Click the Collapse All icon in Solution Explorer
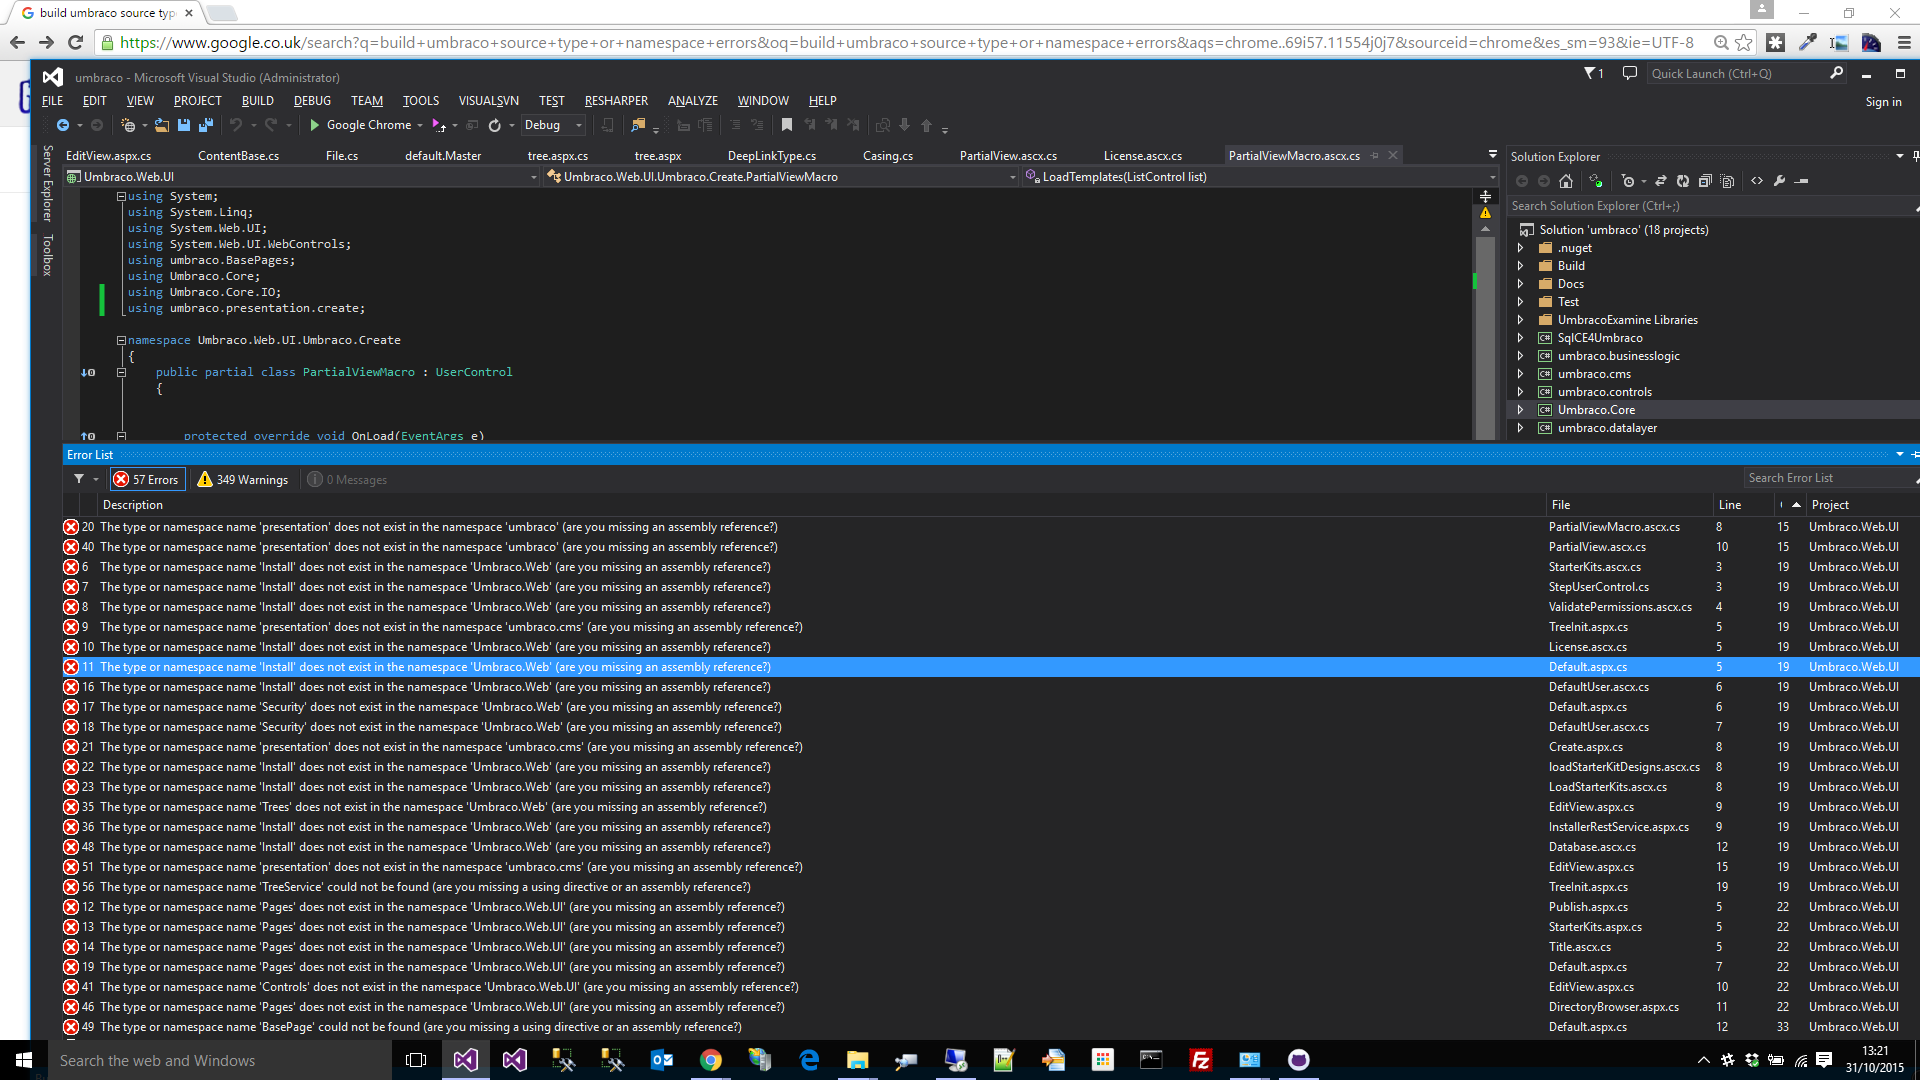 pos(1705,181)
